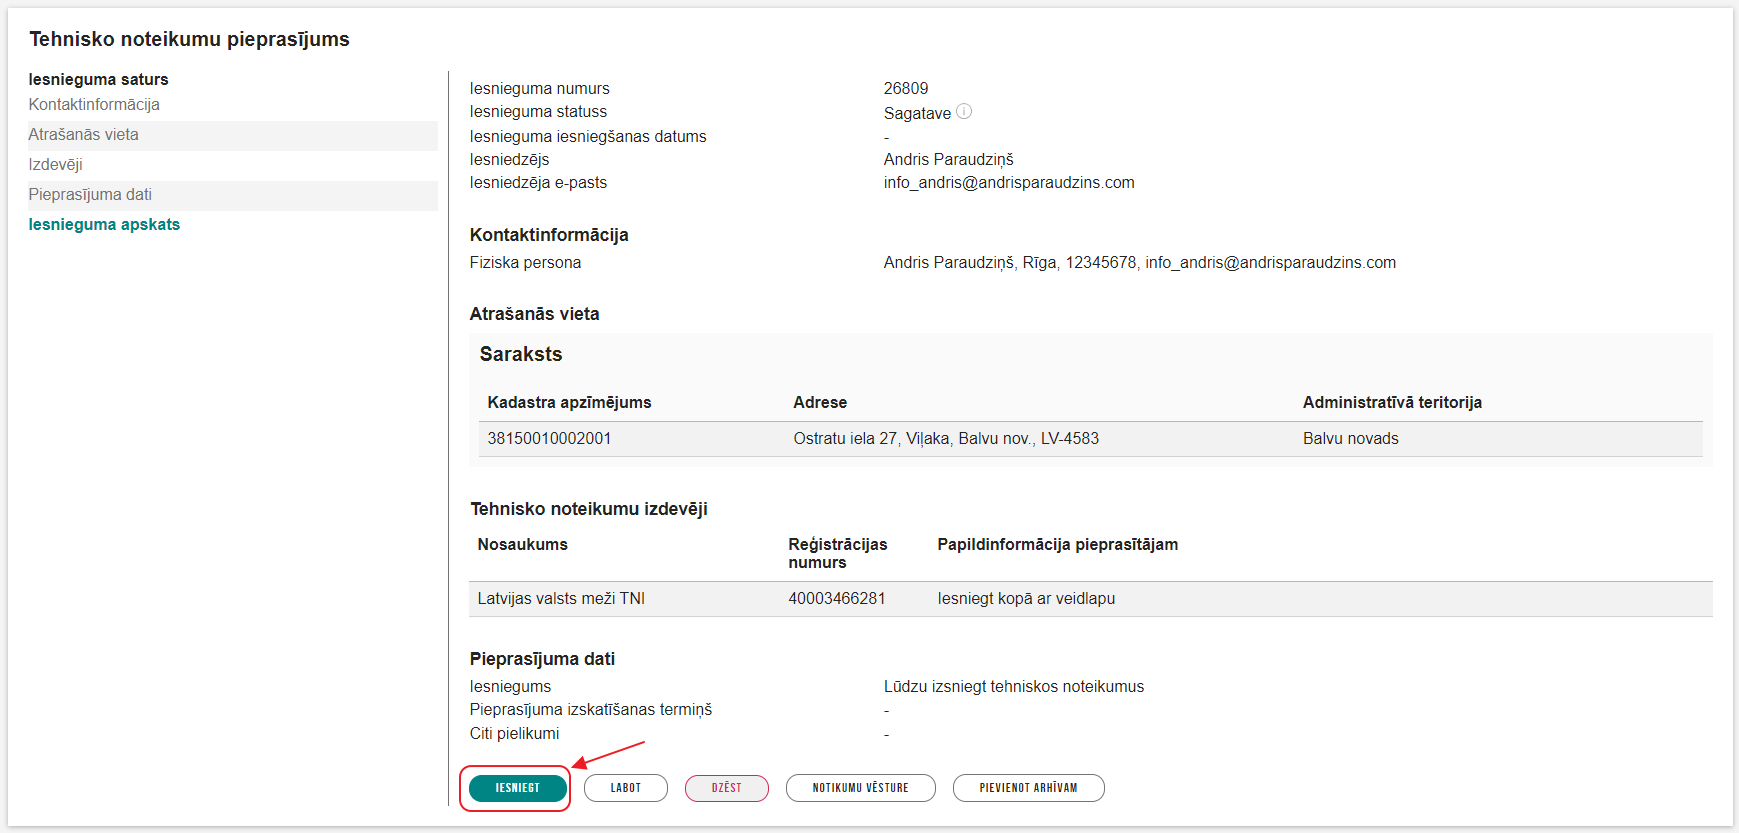The width and height of the screenshot is (1739, 833).
Task: Click PIEVIENOT ARHĪVAM button
Action: tap(1029, 788)
